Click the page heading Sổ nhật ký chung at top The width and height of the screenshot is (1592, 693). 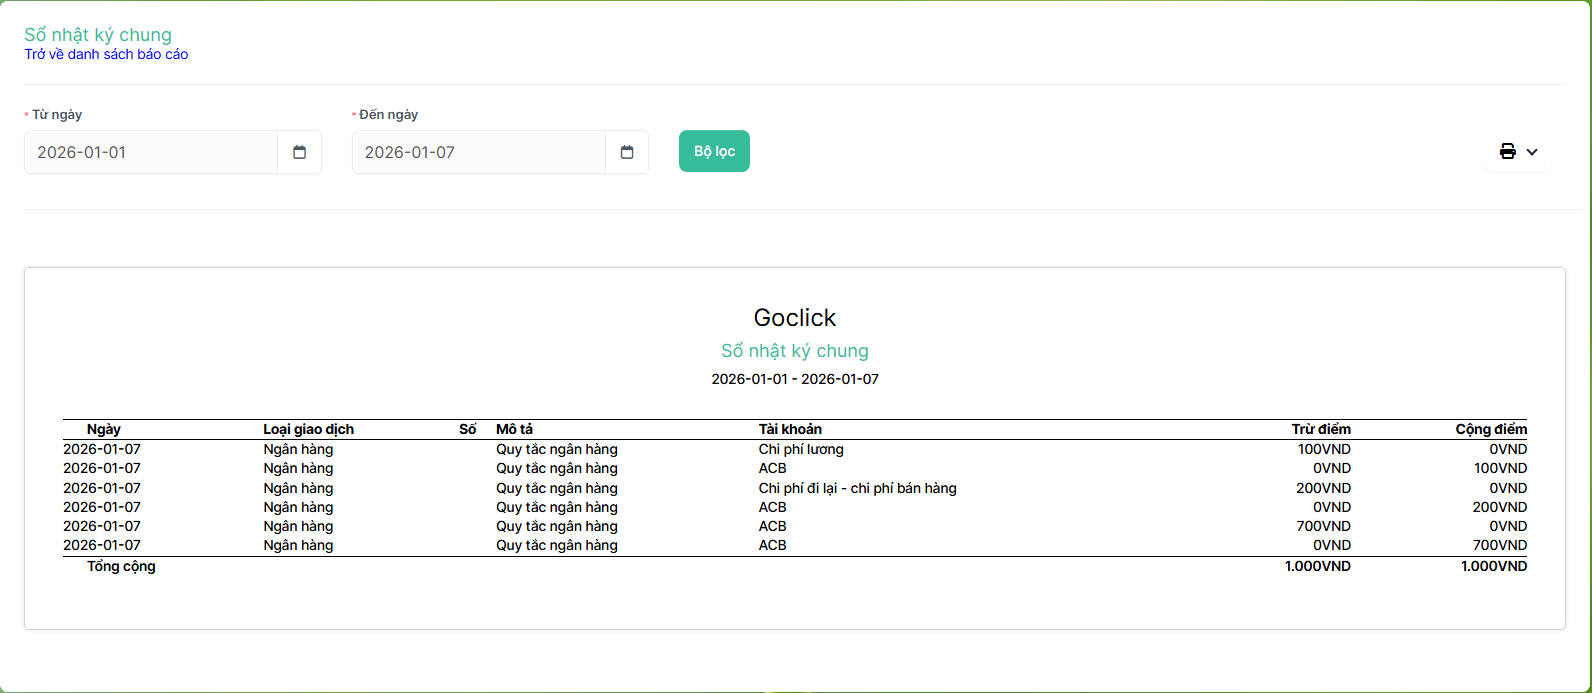tap(98, 35)
